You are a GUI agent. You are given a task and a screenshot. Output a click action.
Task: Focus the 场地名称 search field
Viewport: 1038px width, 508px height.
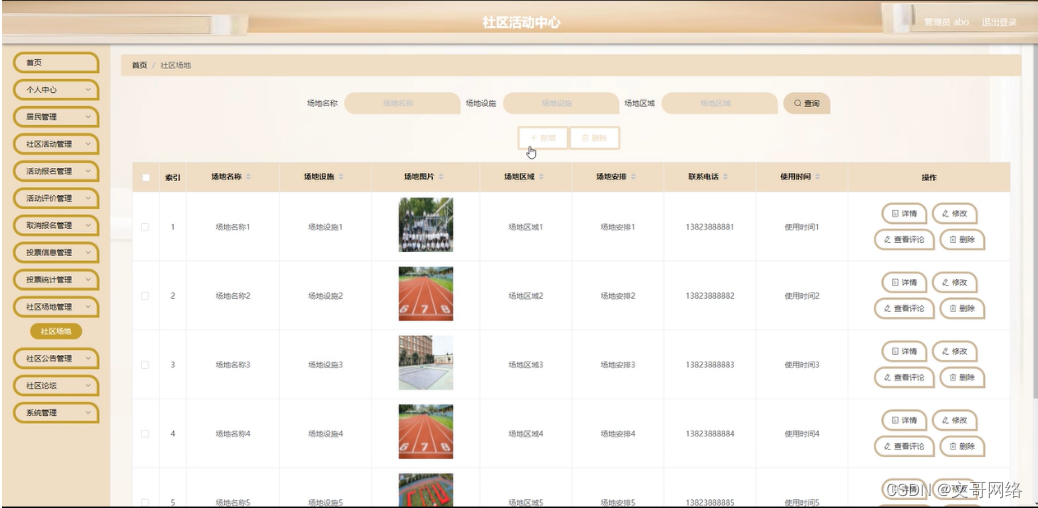pyautogui.click(x=402, y=103)
